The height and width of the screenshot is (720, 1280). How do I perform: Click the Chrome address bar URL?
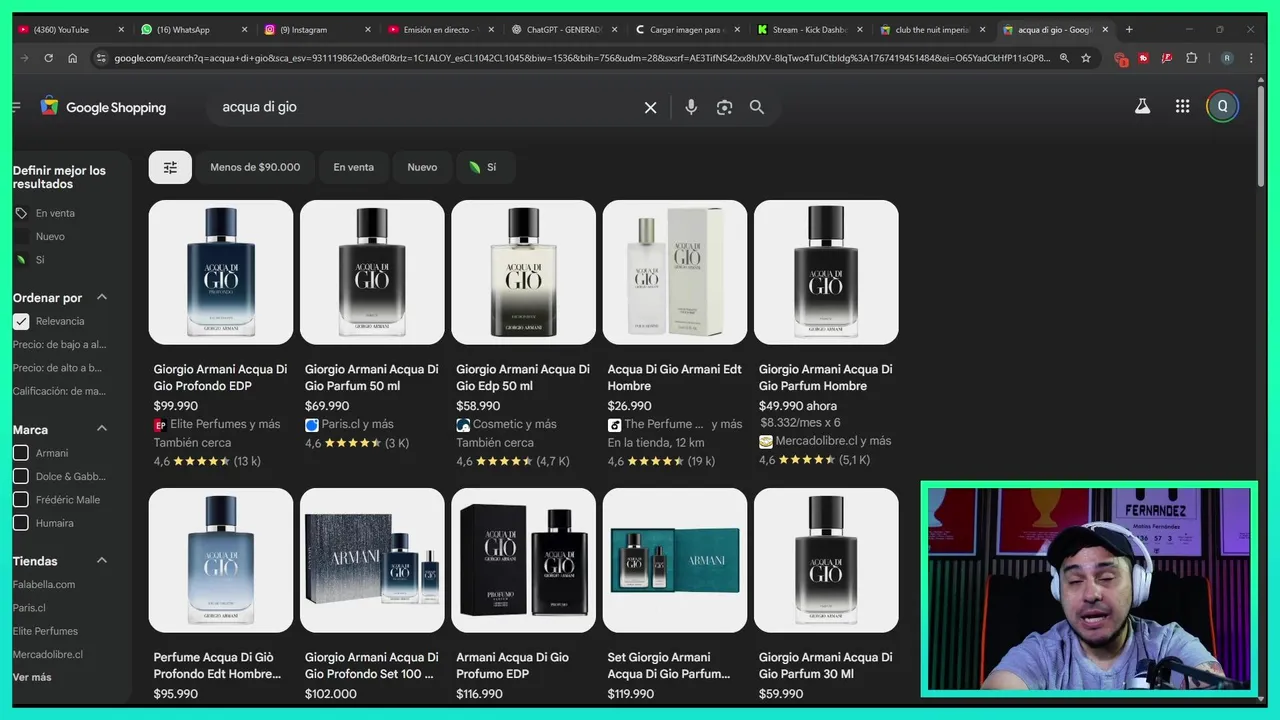pyautogui.click(x=582, y=58)
